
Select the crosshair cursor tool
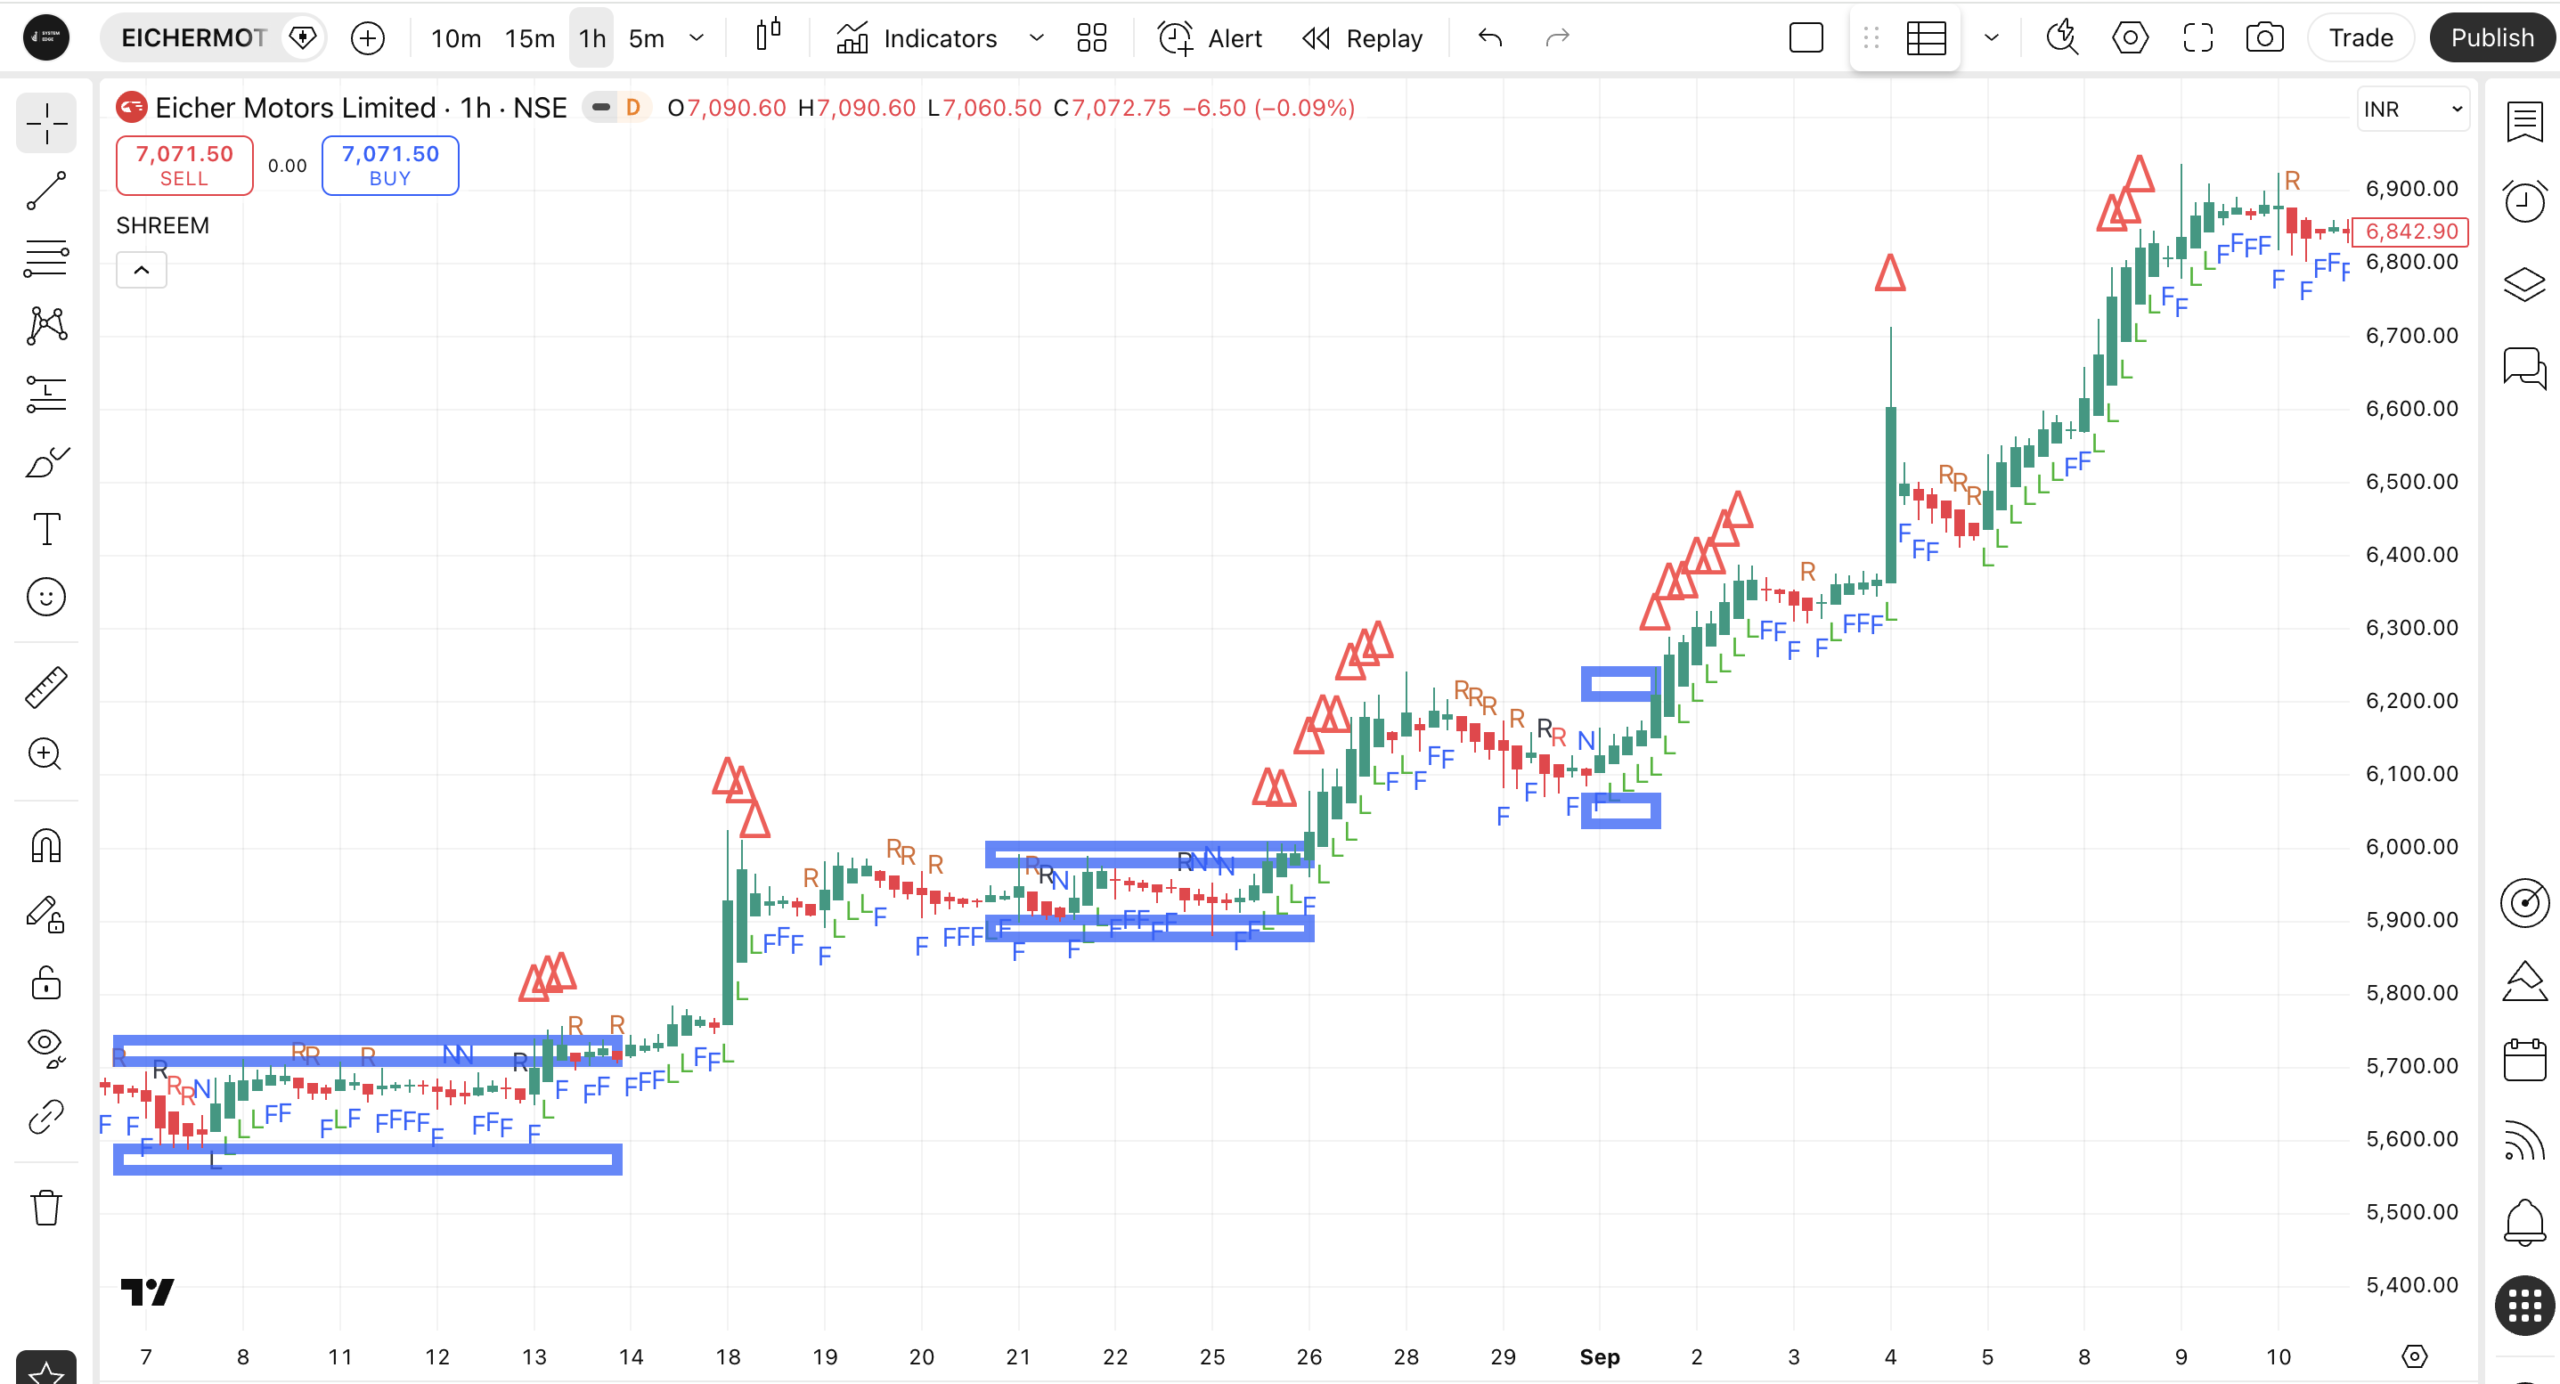click(x=46, y=124)
